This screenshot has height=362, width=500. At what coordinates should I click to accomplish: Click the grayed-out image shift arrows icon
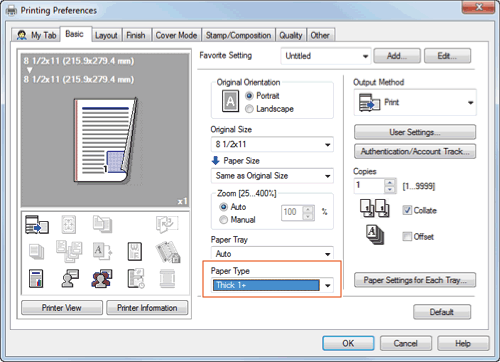click(x=69, y=224)
